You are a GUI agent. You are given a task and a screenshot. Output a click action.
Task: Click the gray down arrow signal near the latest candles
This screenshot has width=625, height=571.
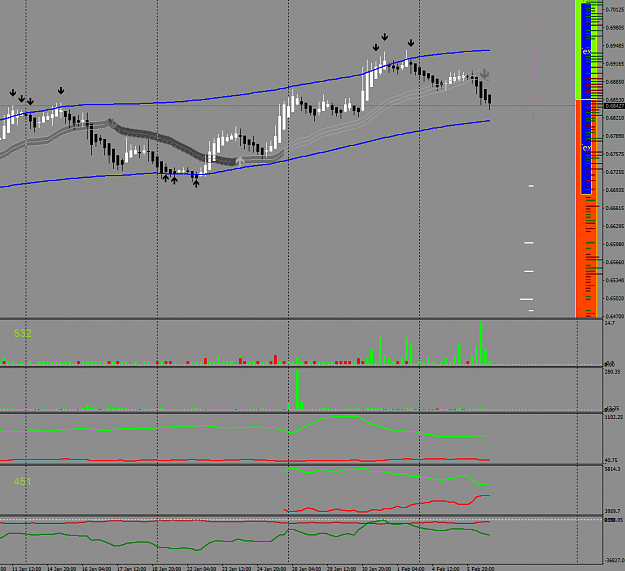[484, 74]
